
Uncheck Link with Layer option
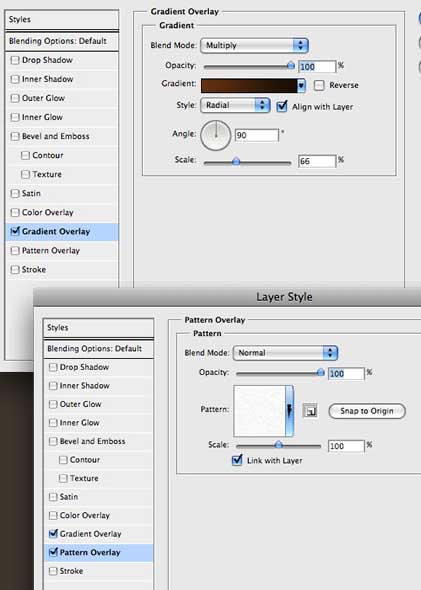pos(237,460)
